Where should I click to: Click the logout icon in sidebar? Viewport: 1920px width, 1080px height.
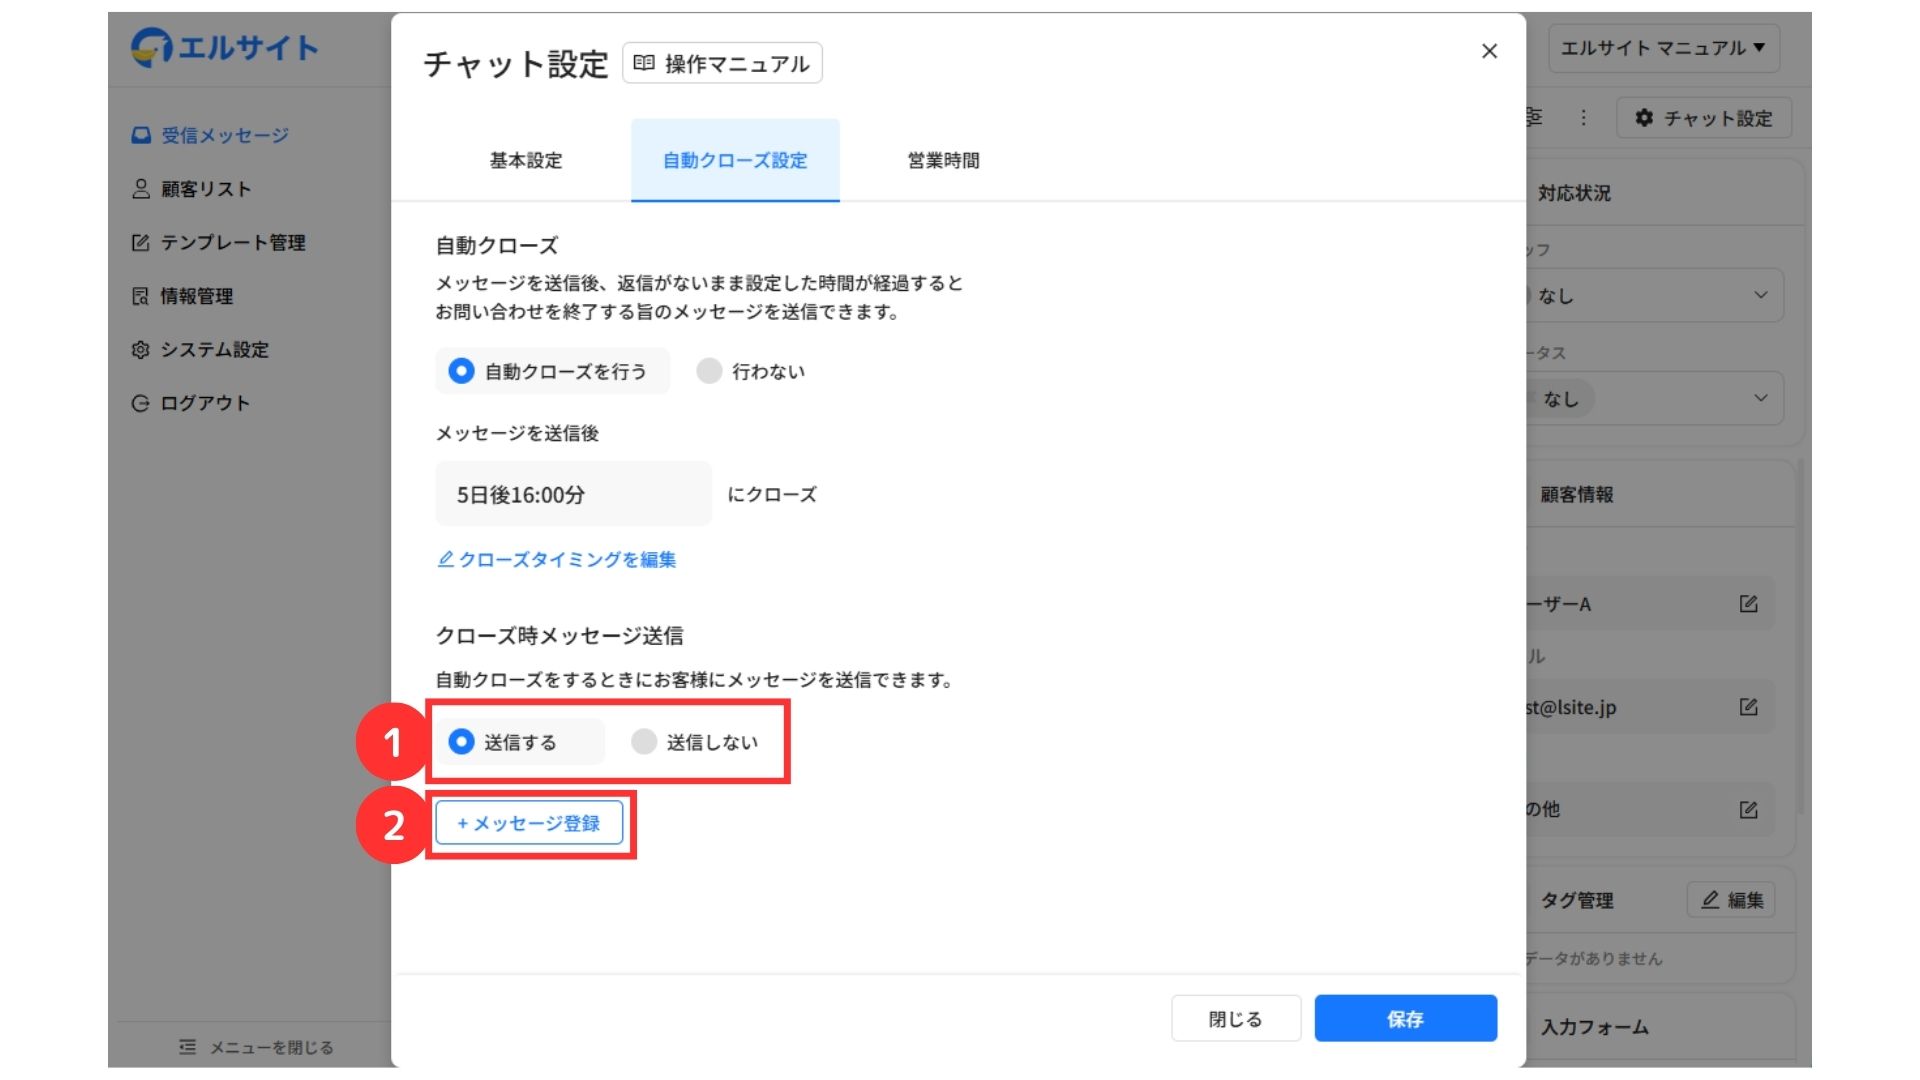coord(141,403)
